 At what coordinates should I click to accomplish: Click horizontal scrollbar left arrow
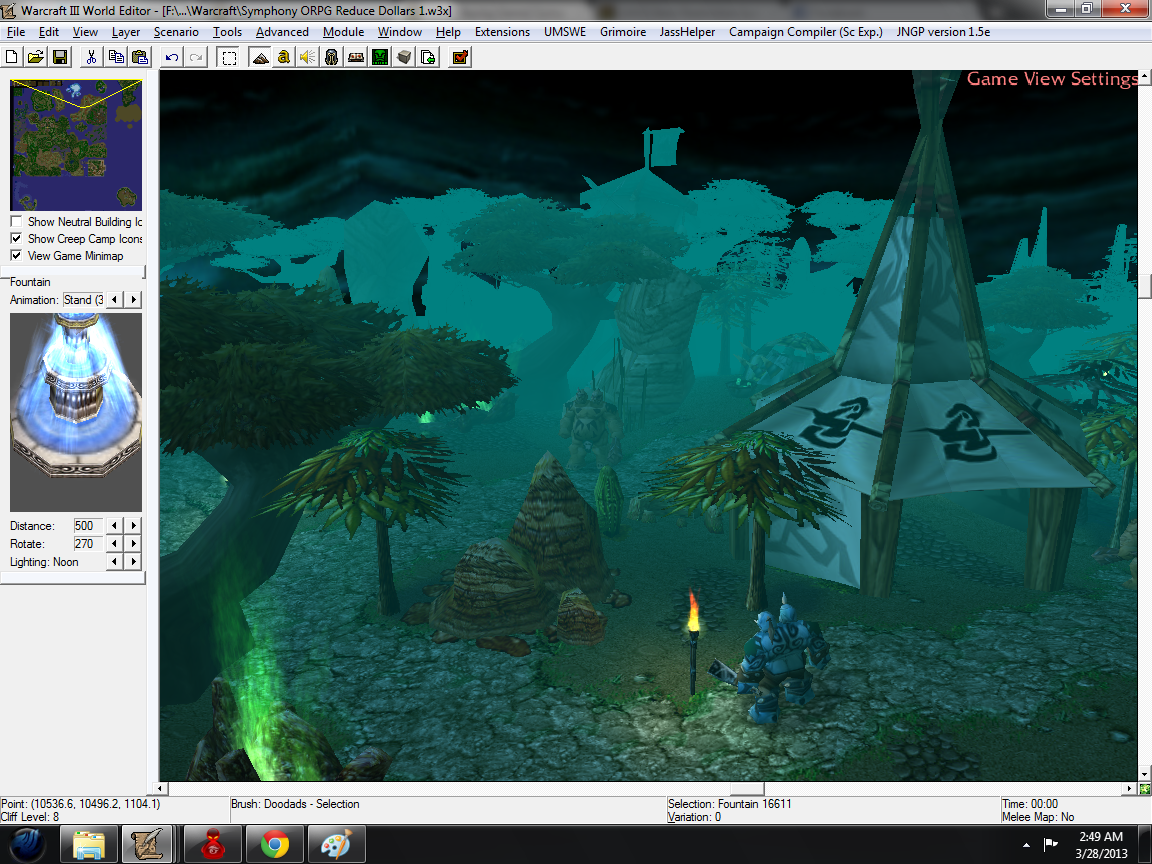pos(161,788)
